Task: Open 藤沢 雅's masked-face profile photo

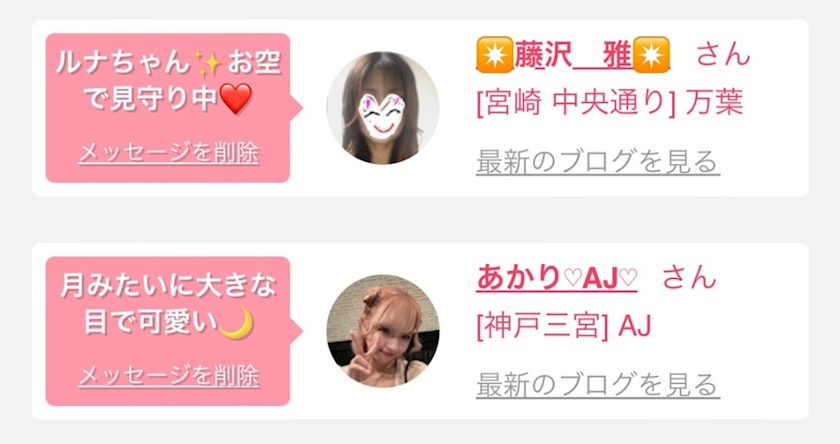Action: click(x=383, y=108)
